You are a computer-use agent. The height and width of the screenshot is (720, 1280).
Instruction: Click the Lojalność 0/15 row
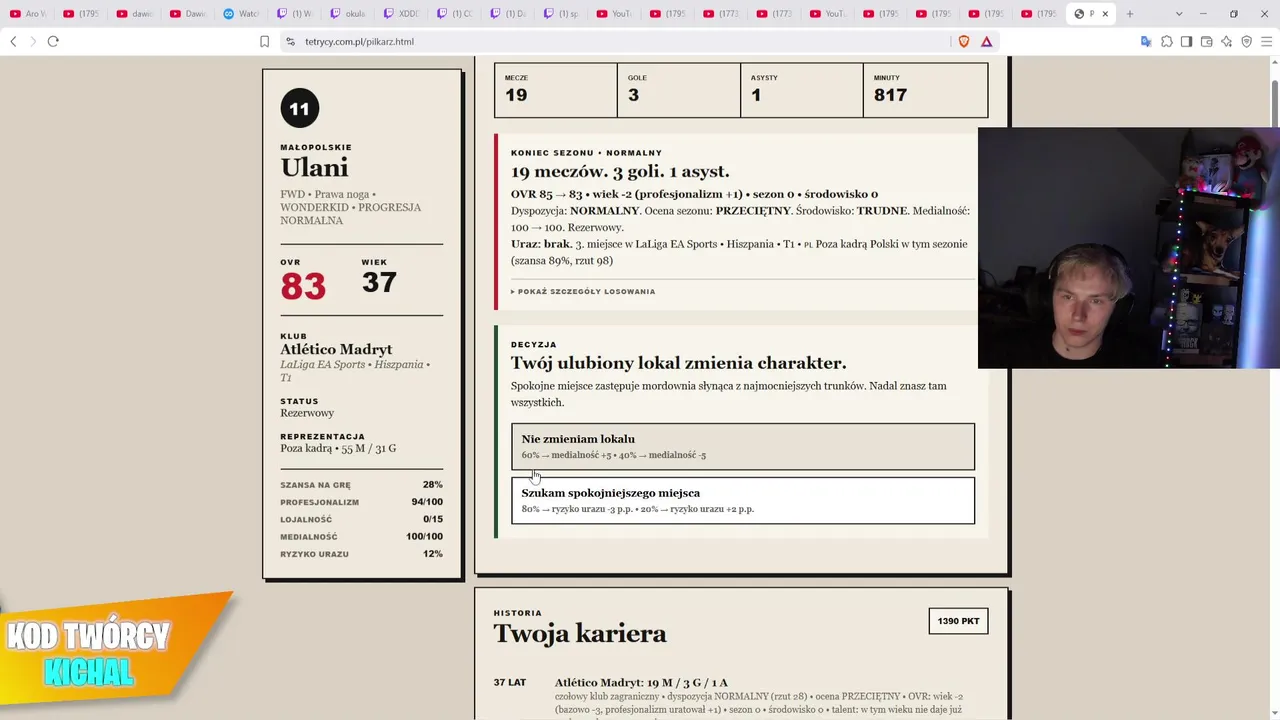click(x=361, y=519)
